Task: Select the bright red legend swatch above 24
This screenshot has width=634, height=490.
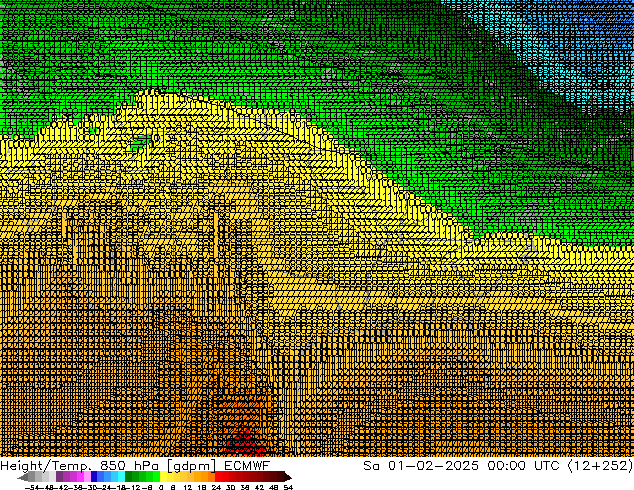Action: point(218,476)
